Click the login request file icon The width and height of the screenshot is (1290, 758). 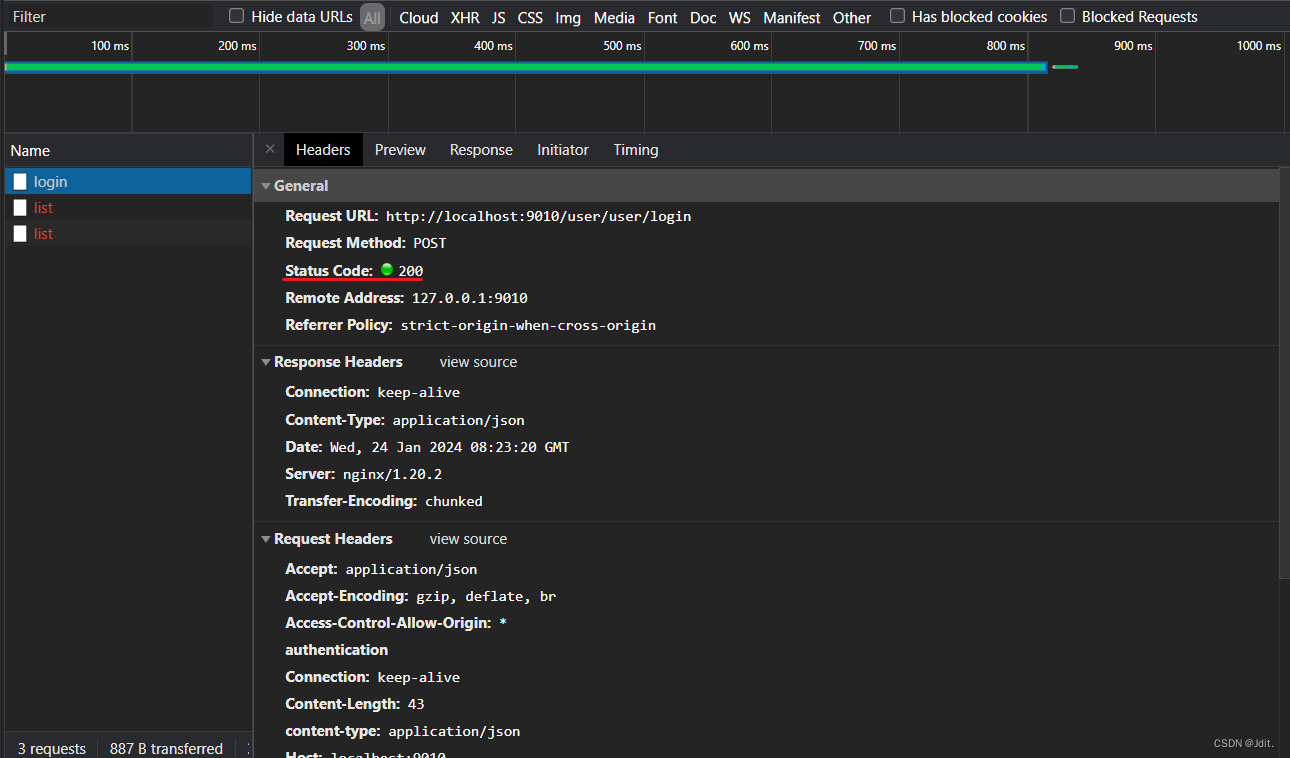click(20, 182)
